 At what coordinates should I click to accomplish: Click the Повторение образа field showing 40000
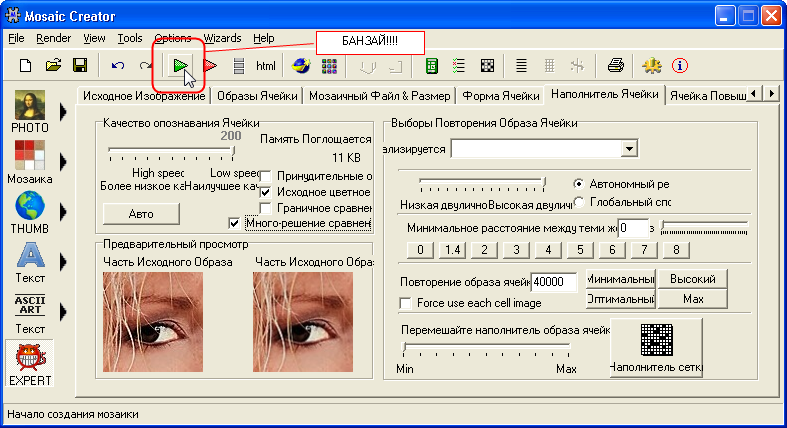click(554, 282)
